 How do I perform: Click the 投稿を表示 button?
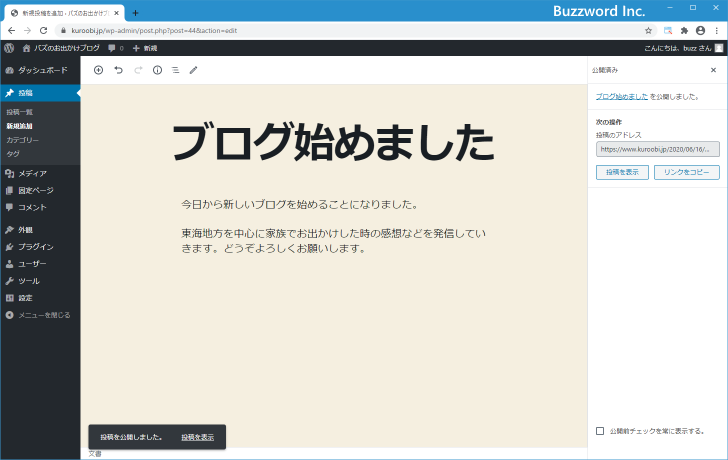[622, 172]
